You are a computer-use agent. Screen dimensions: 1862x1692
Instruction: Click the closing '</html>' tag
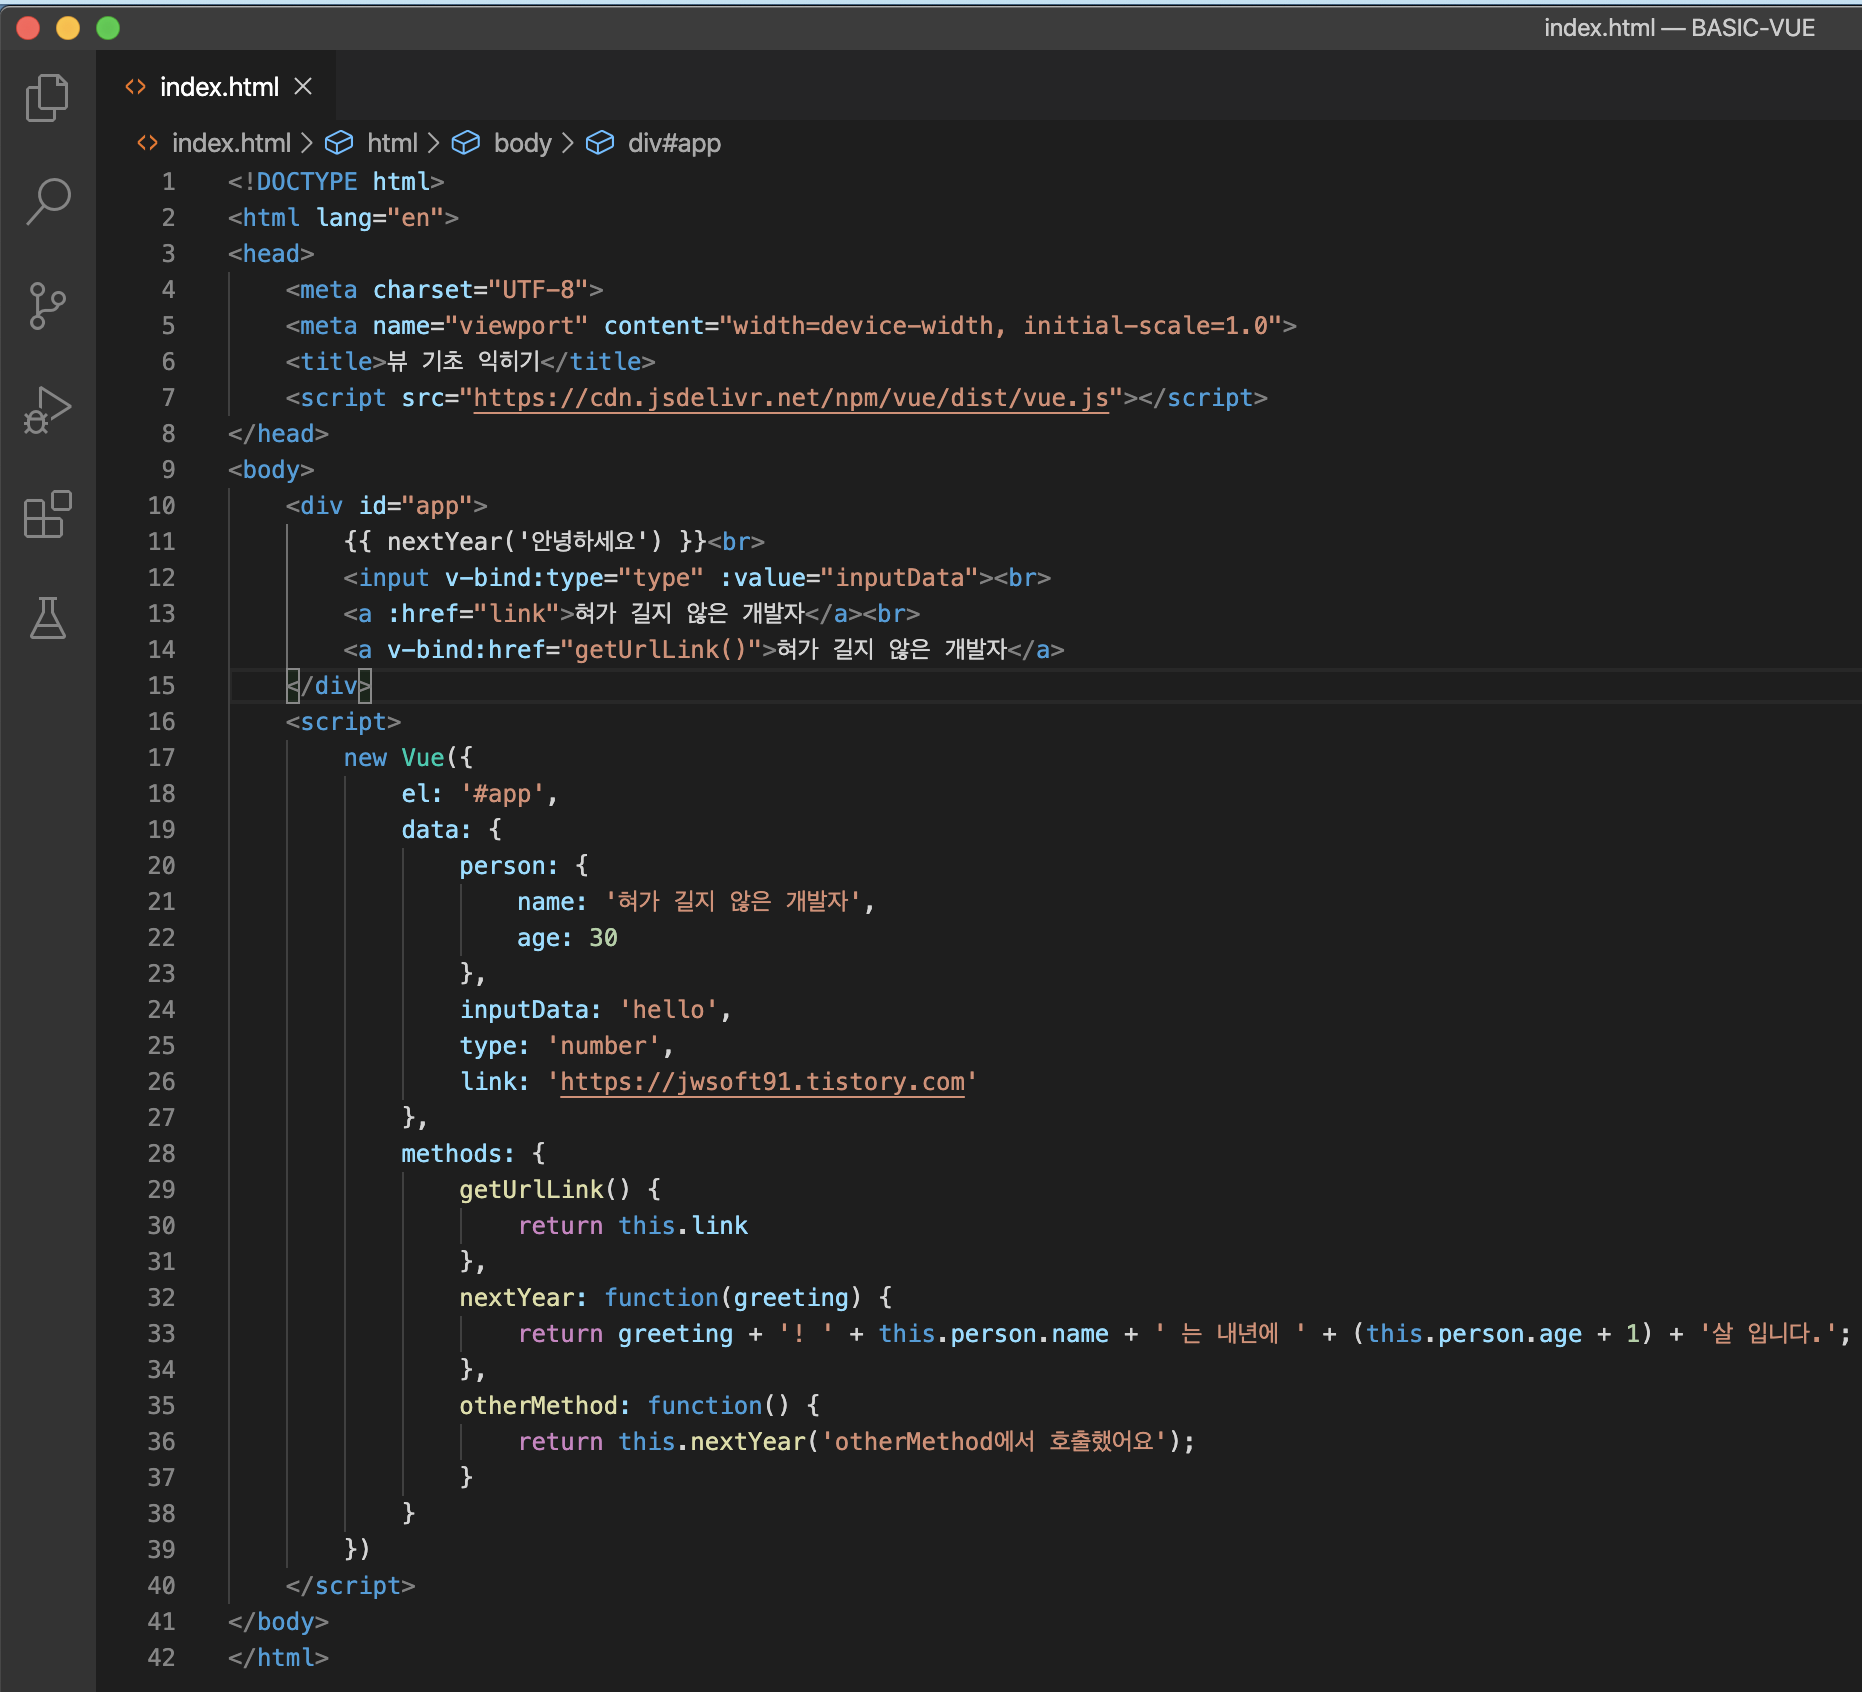(278, 1658)
